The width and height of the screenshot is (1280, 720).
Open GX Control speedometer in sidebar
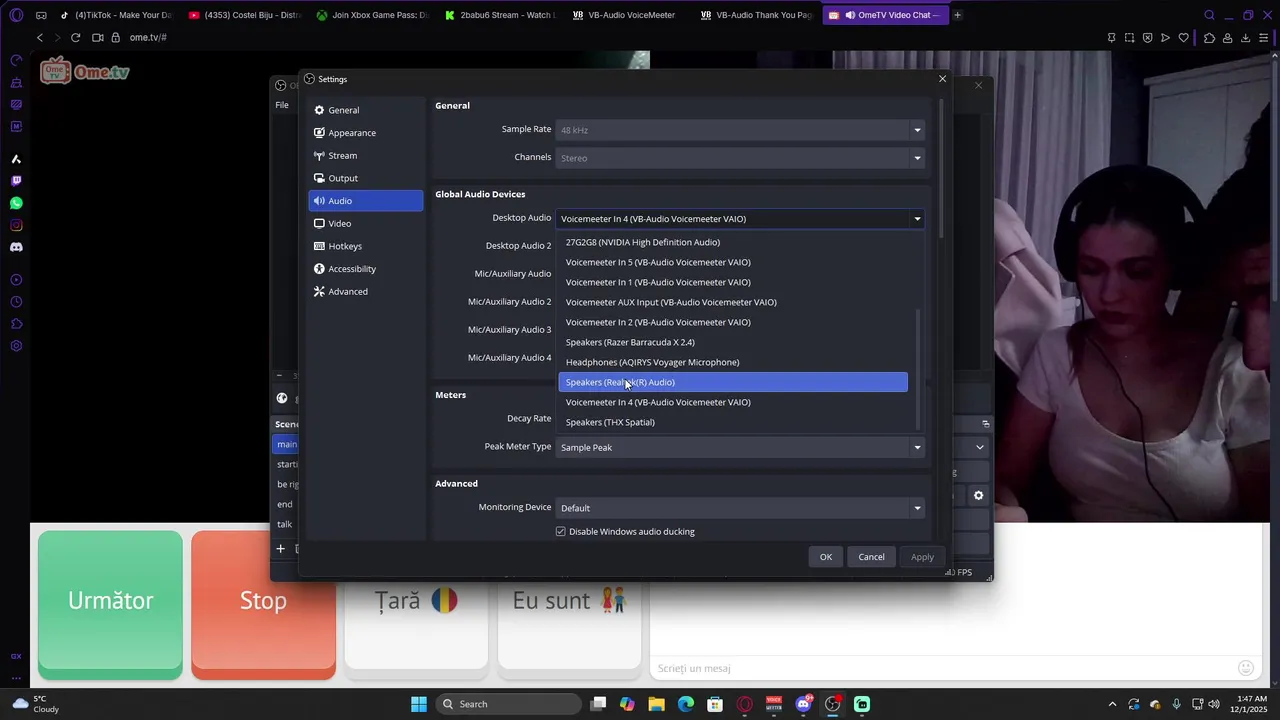[16, 60]
